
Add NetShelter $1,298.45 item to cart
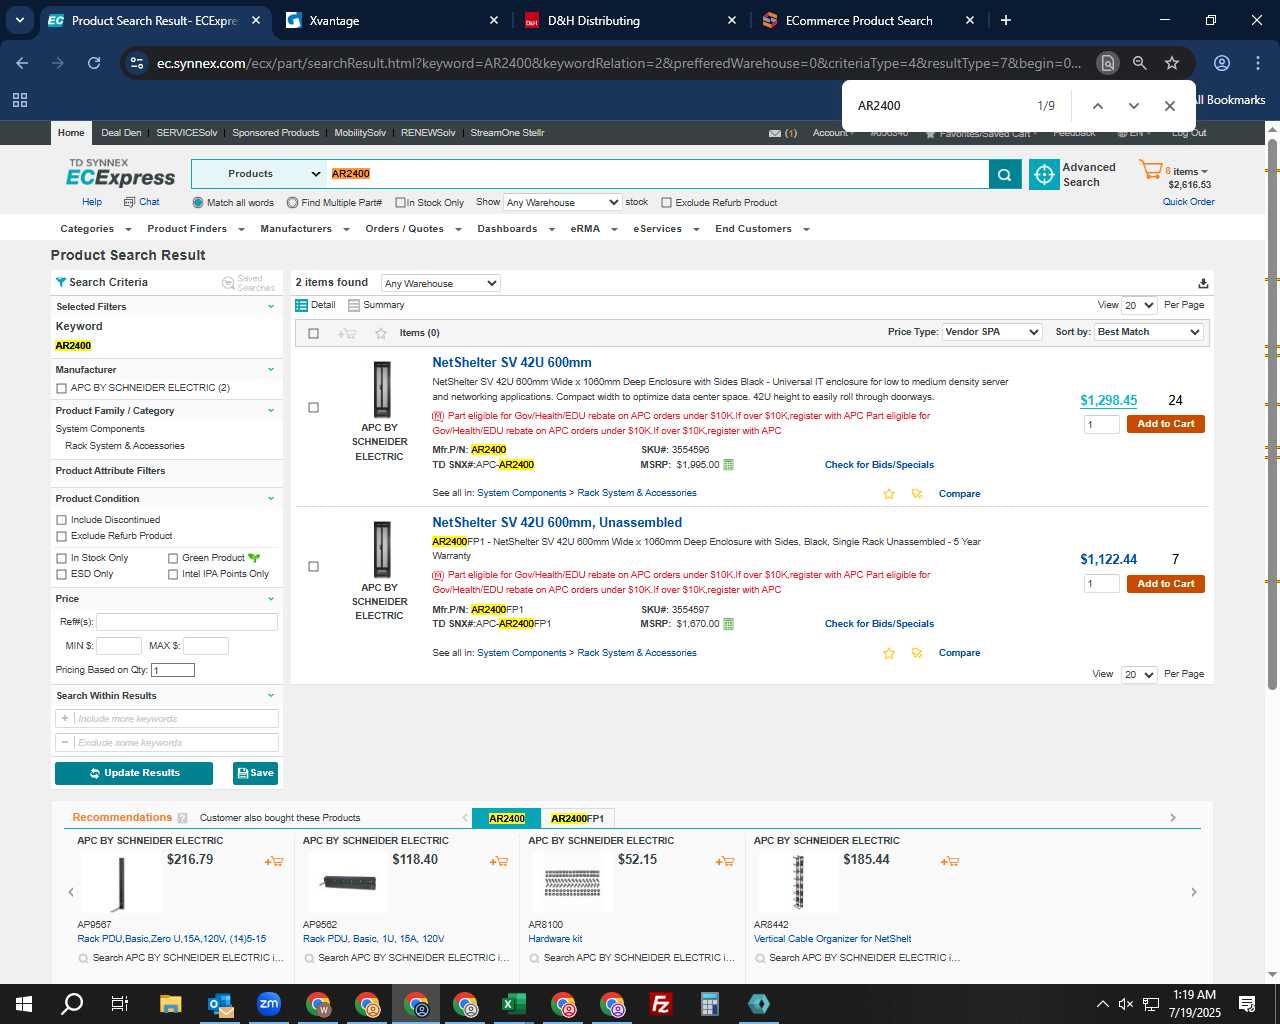click(1166, 424)
